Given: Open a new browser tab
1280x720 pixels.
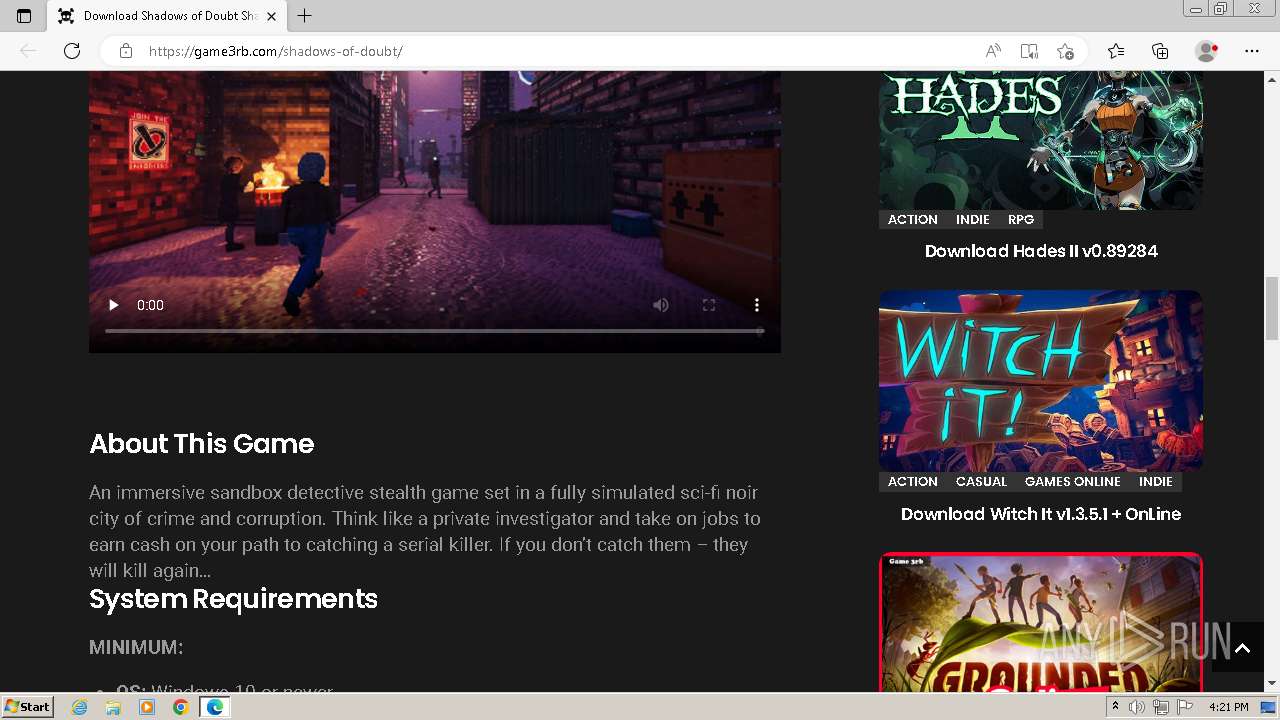Looking at the screenshot, I should [x=305, y=16].
